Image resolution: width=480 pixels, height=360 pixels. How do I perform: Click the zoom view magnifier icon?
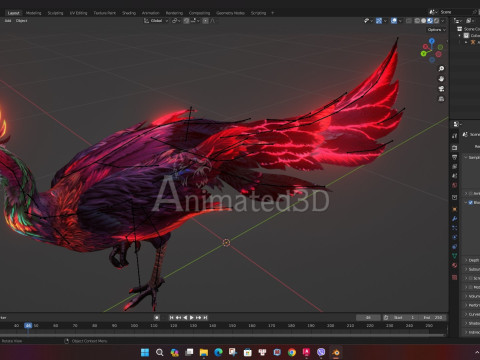441,69
